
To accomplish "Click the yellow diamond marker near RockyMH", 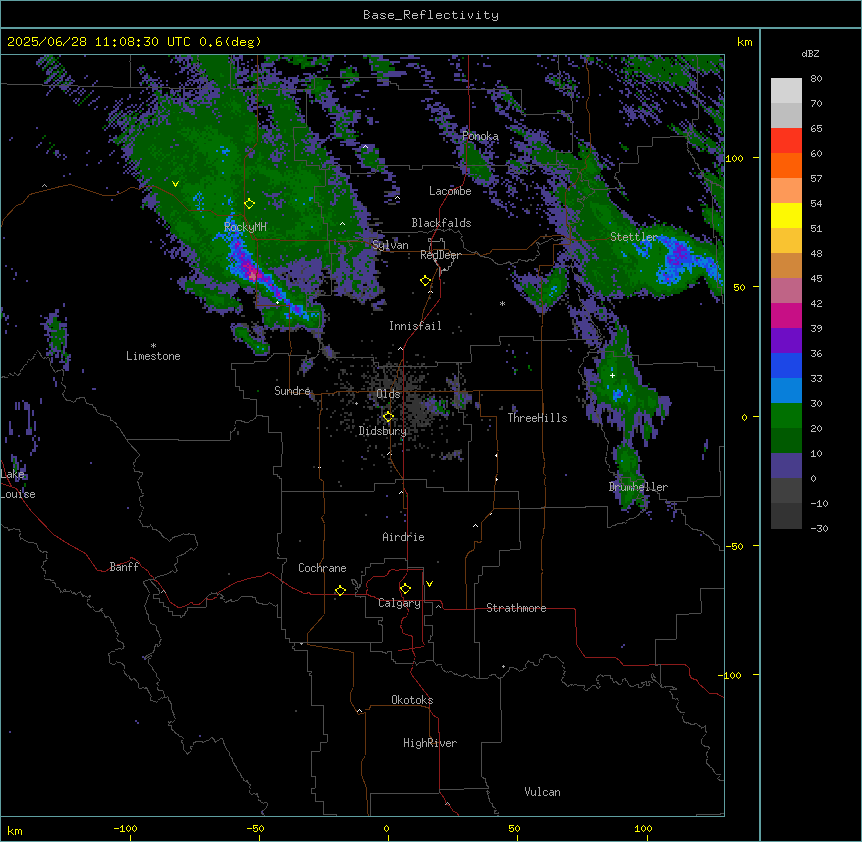I will [249, 204].
